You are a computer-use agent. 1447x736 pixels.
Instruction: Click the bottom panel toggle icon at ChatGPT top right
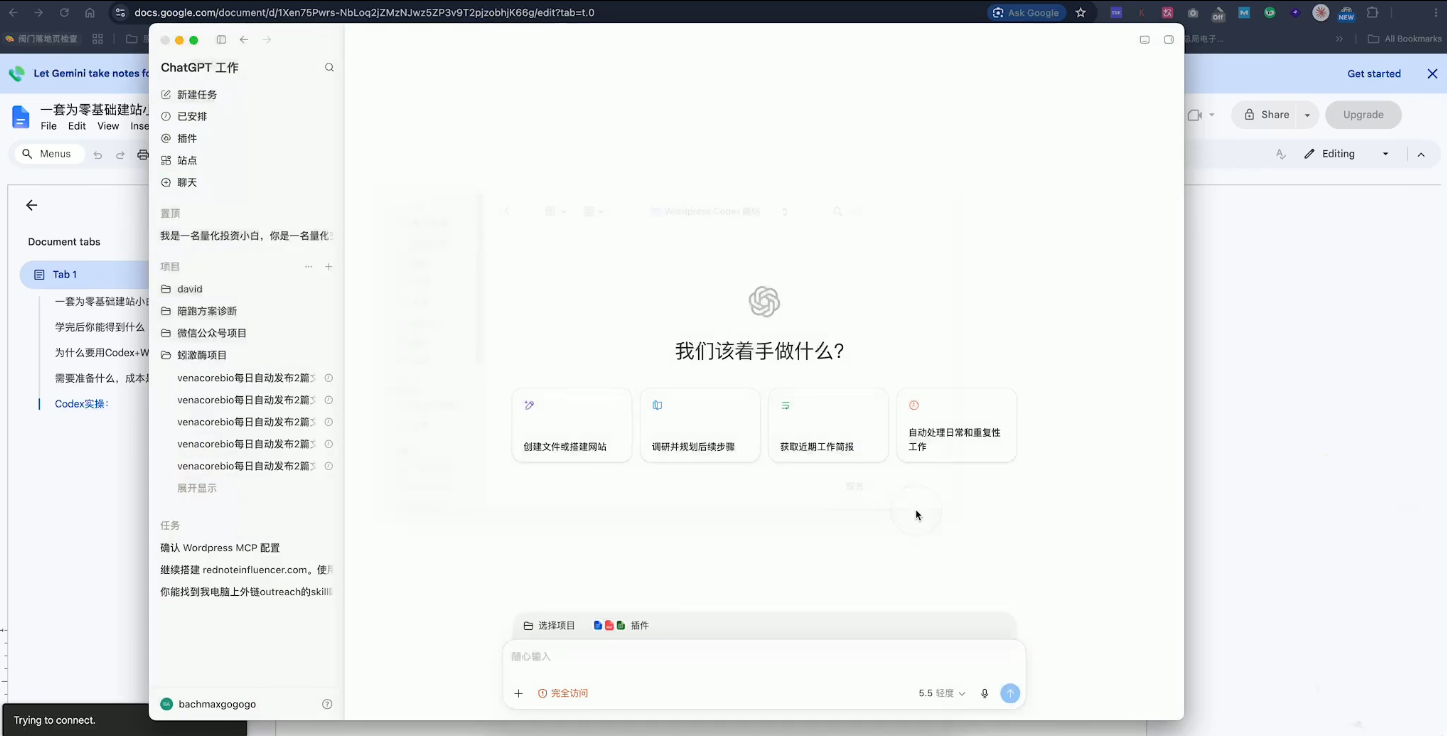coord(1145,40)
